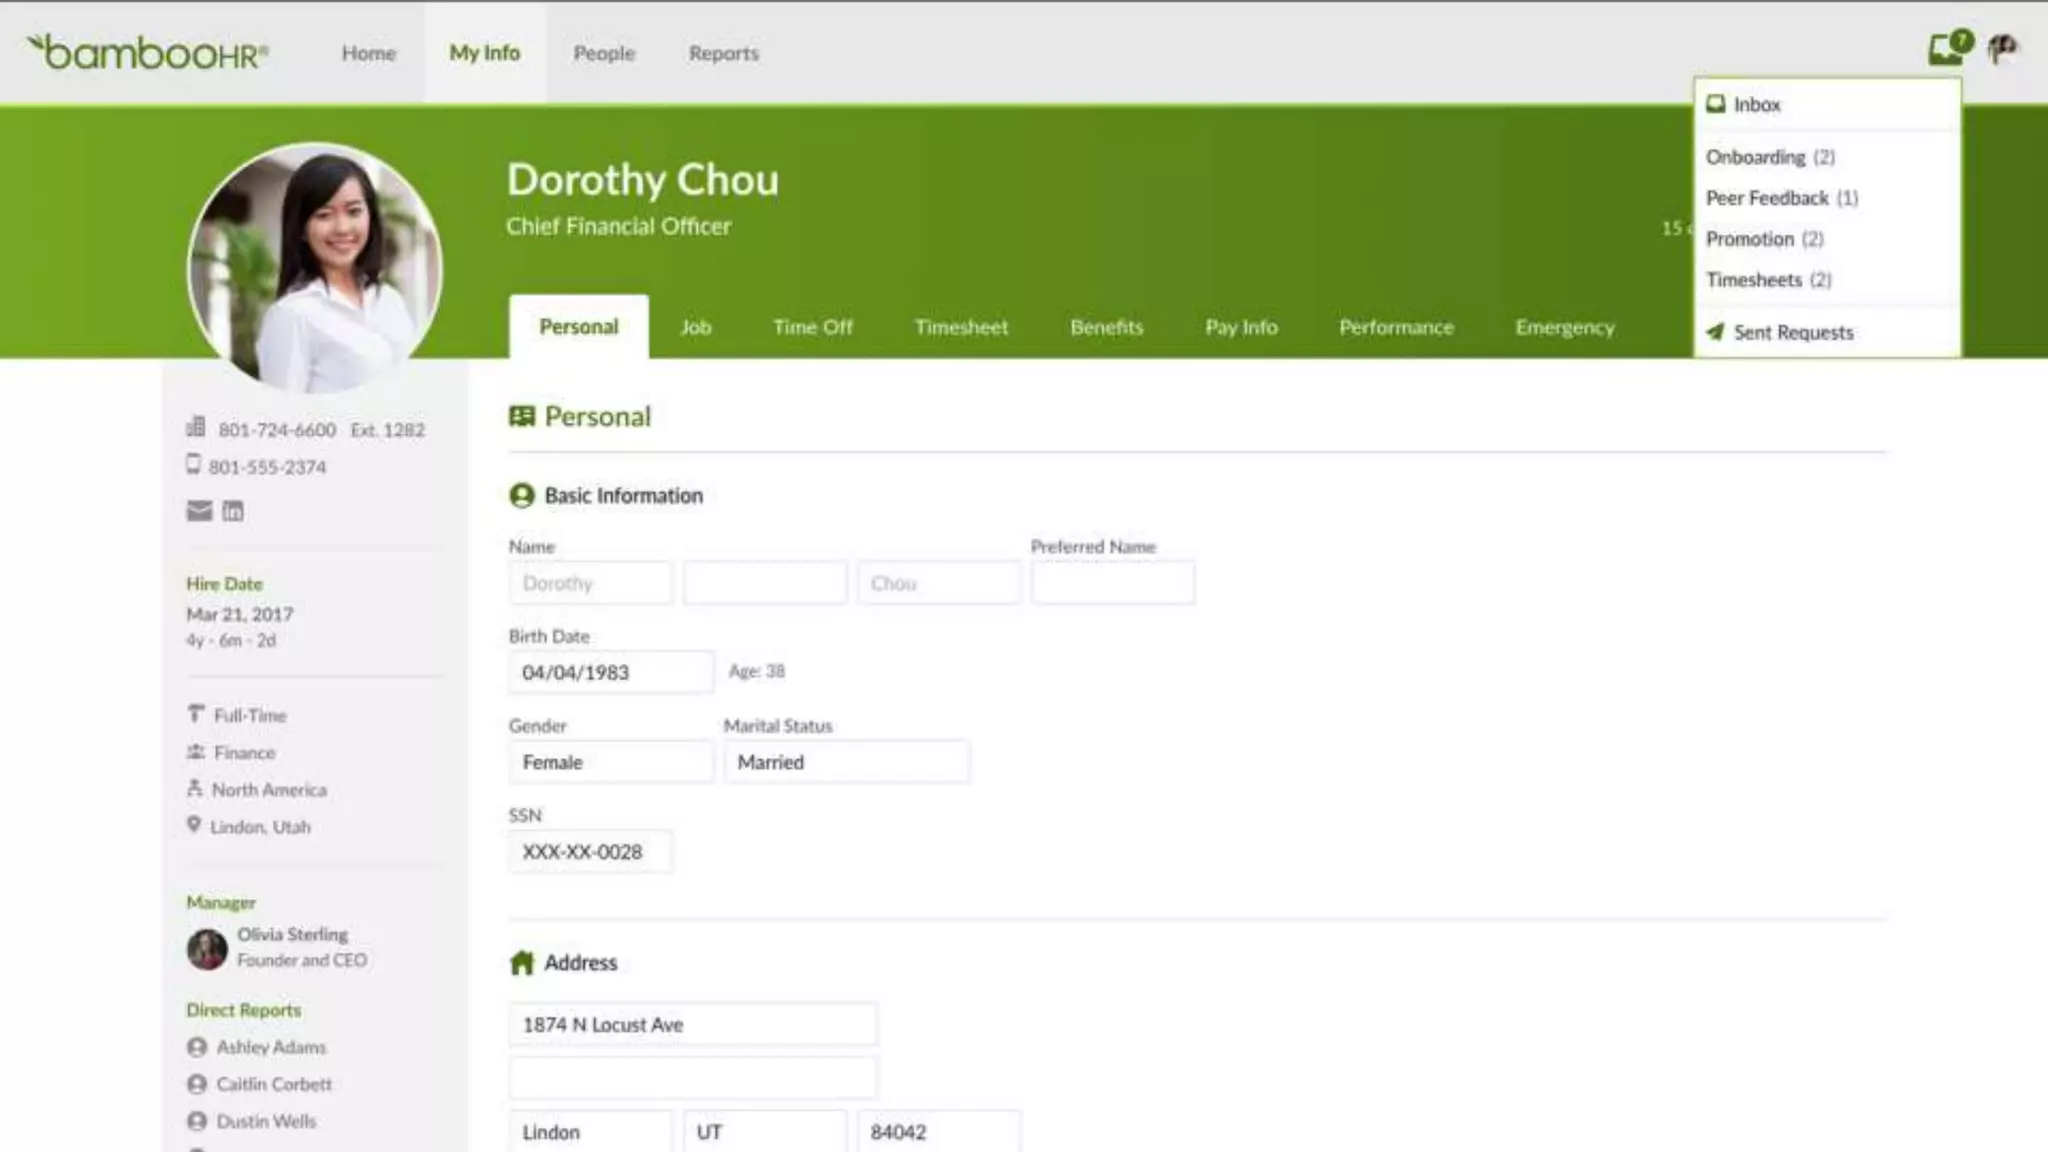Open the Pay Info tab

coord(1241,327)
